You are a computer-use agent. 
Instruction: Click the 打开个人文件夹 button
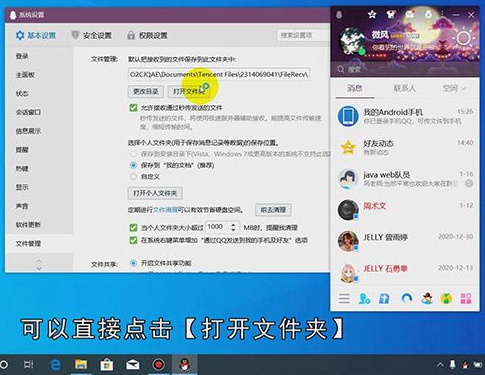tap(155, 193)
